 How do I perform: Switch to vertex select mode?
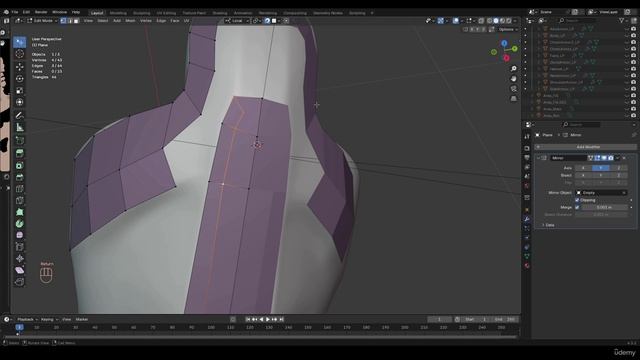tap(63, 20)
